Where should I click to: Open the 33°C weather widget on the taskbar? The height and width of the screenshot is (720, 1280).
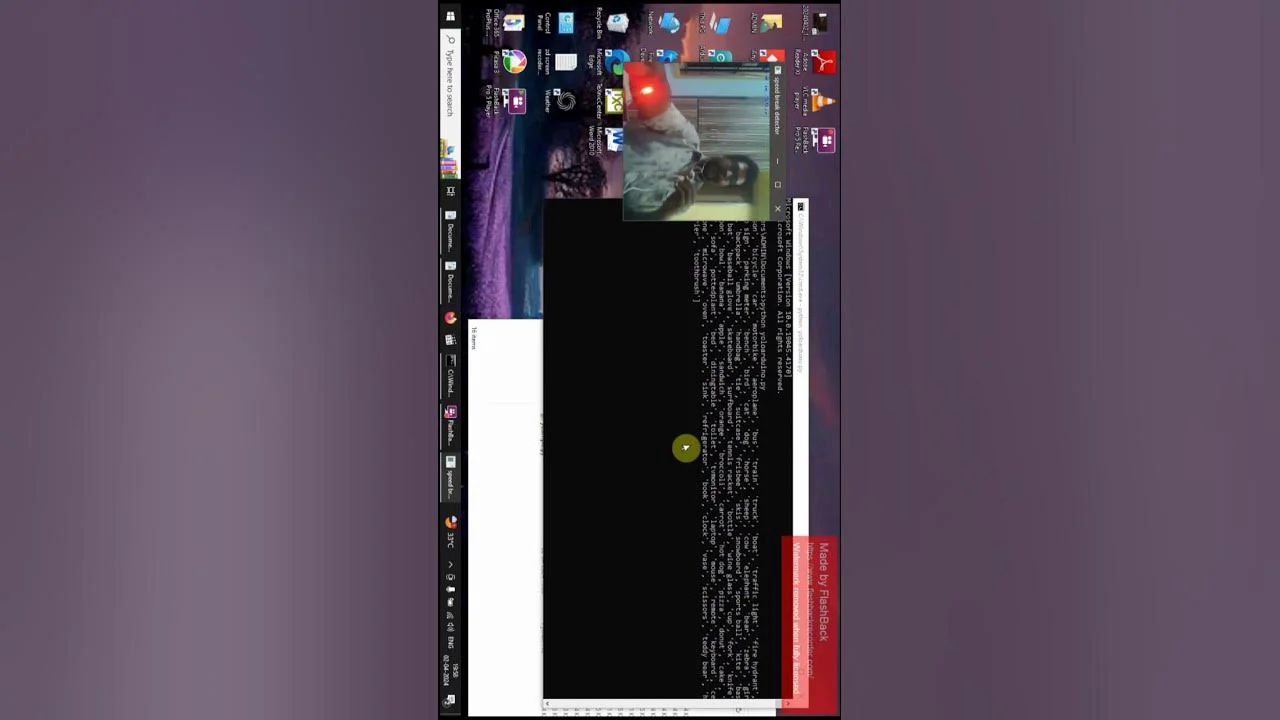pos(450,531)
